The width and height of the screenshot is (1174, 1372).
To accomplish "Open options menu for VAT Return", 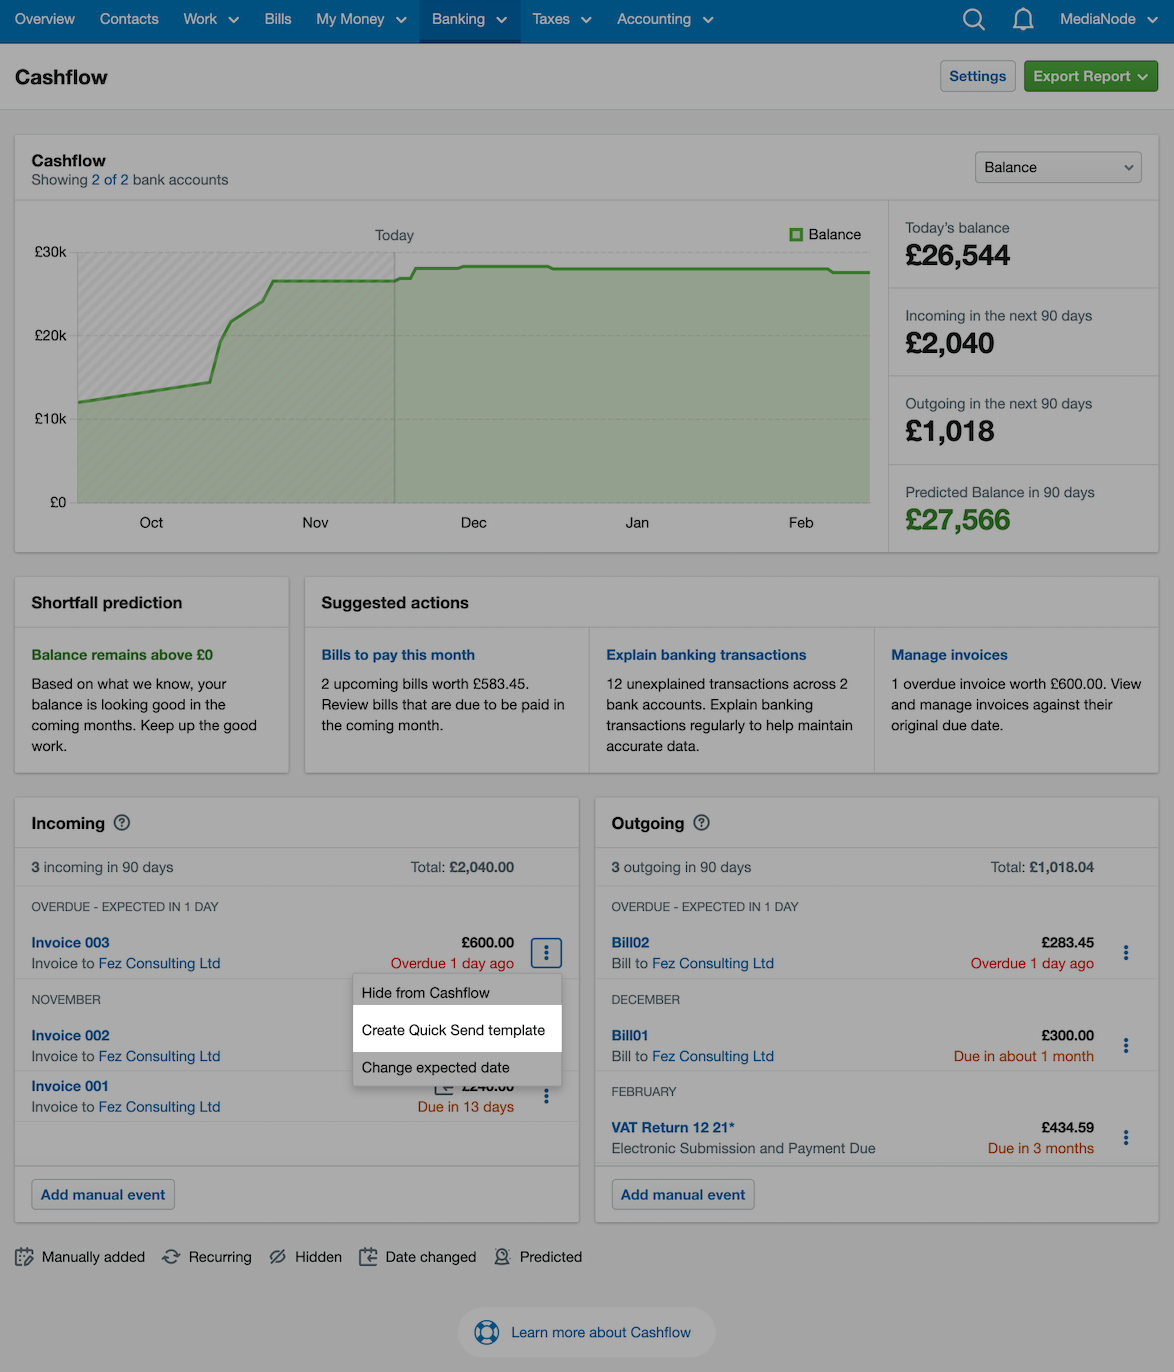I will [1126, 1138].
